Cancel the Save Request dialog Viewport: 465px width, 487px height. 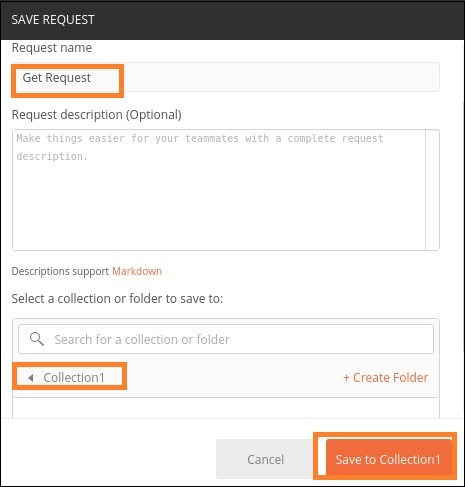coord(265,459)
